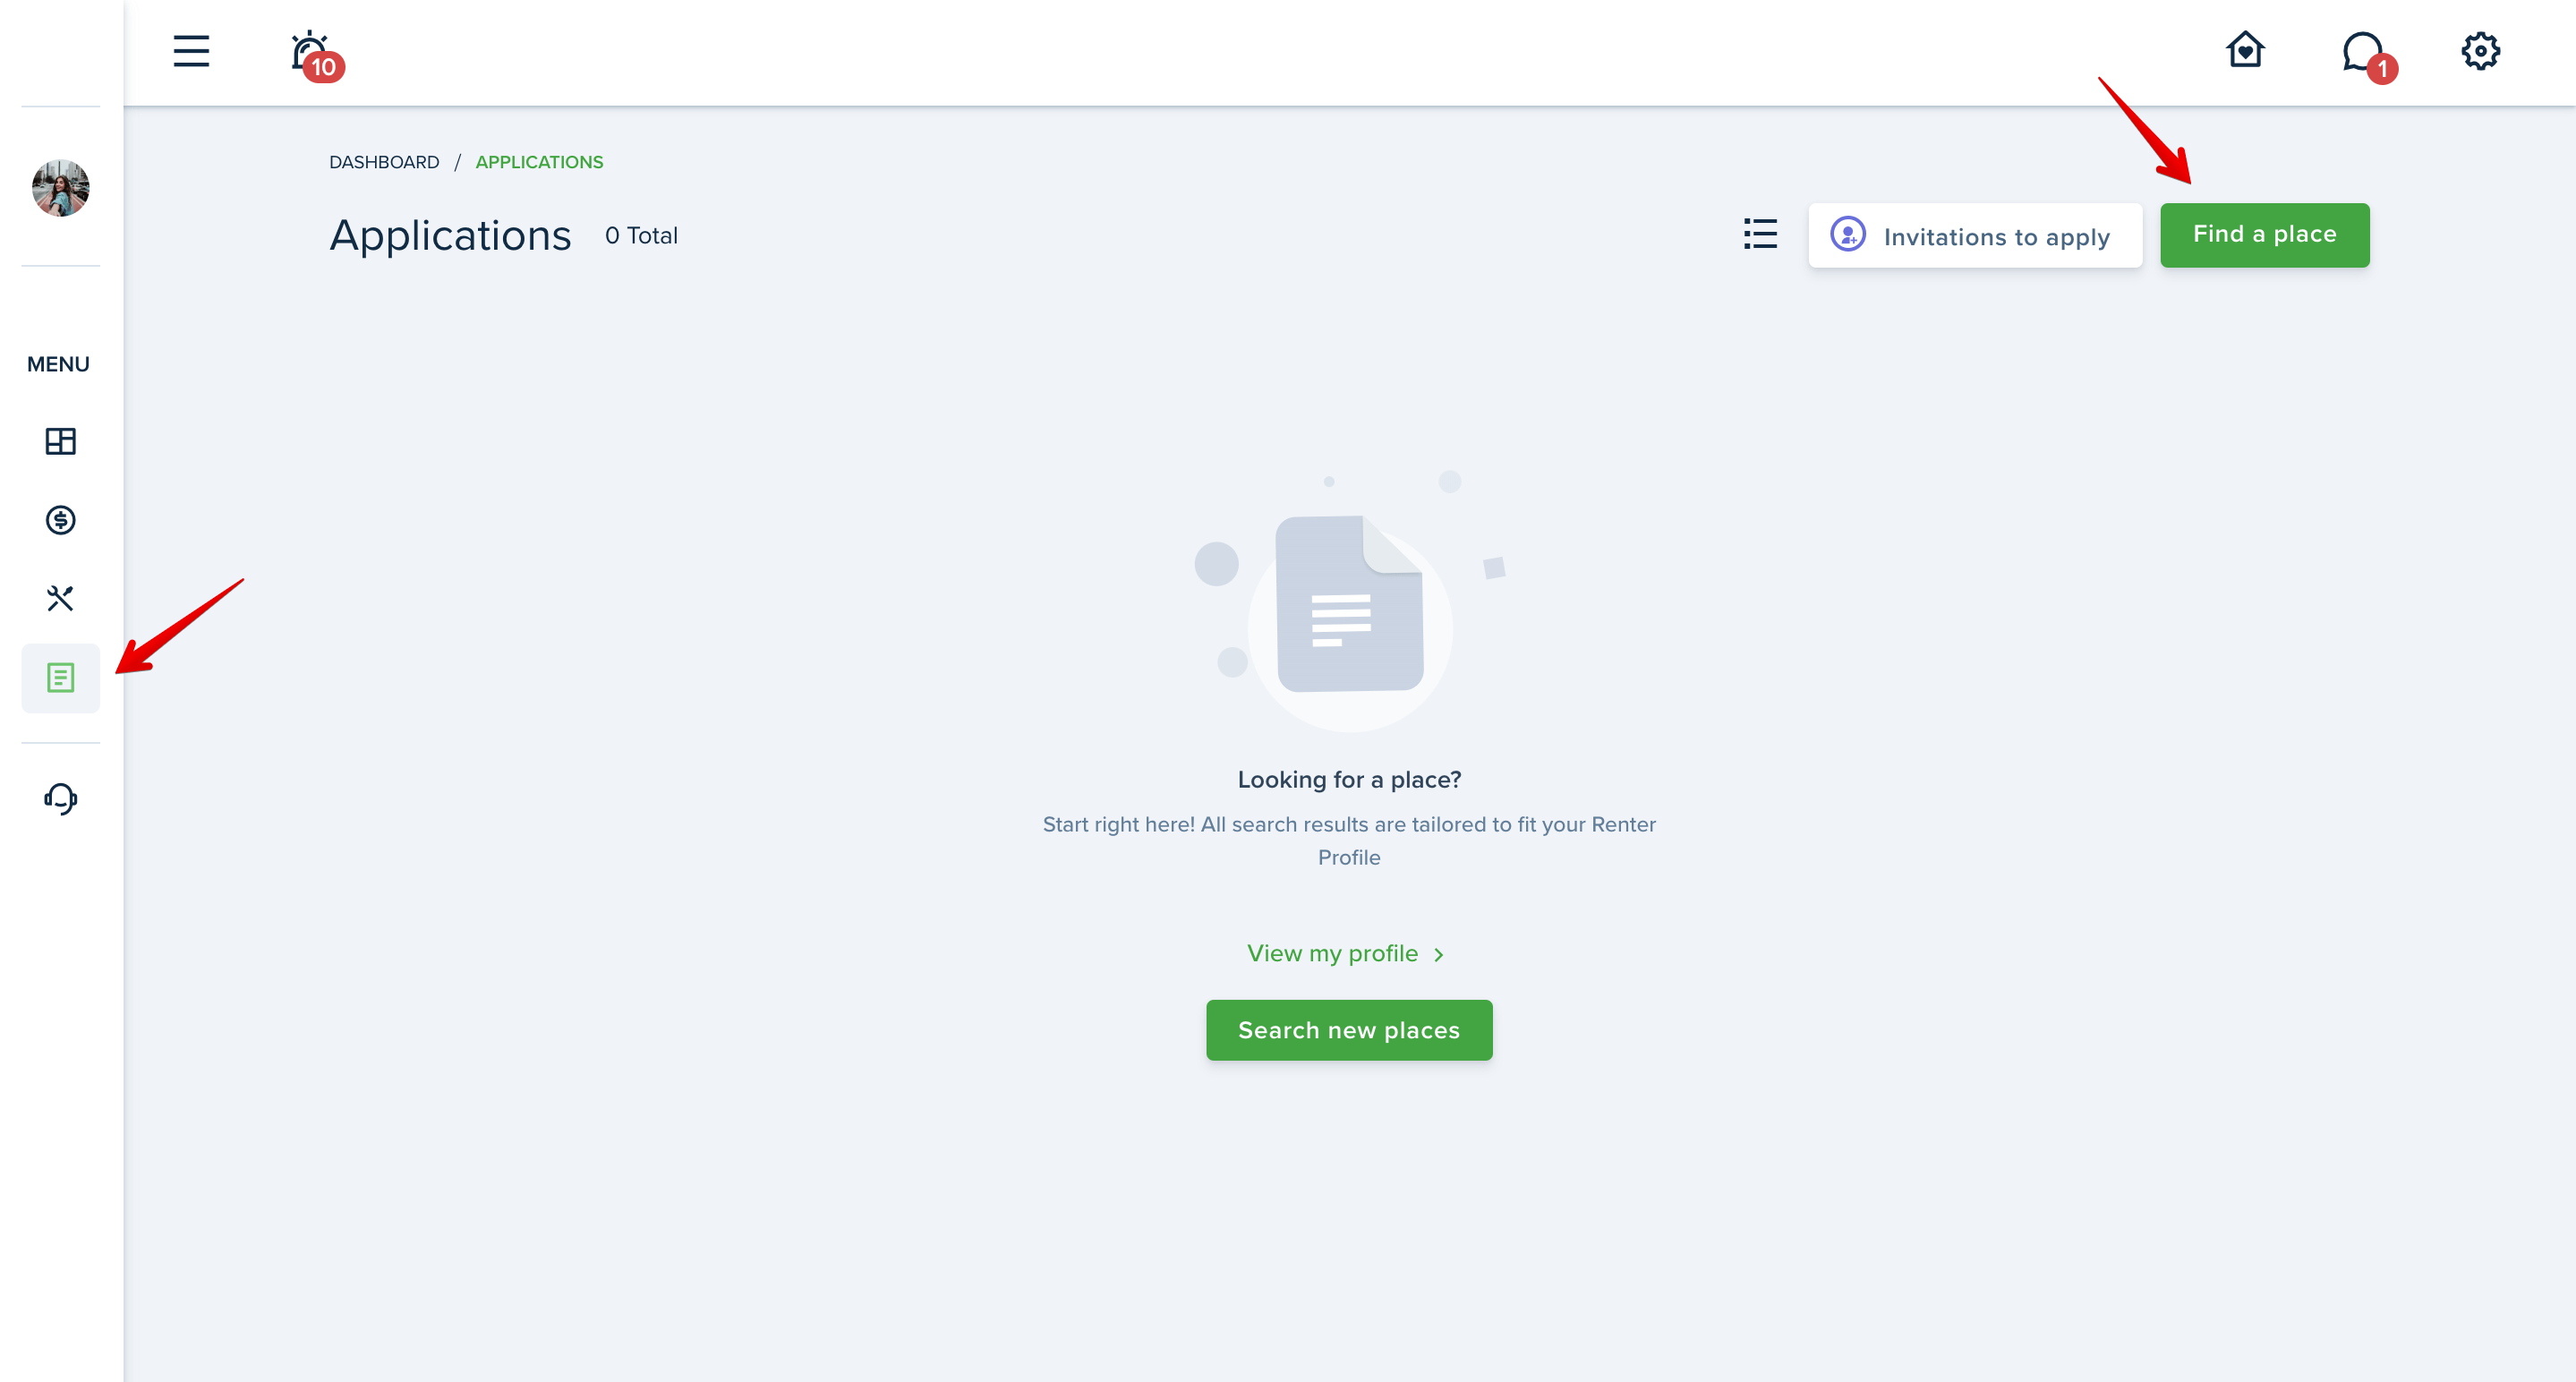Go to DASHBOARD breadcrumb

click(x=384, y=162)
